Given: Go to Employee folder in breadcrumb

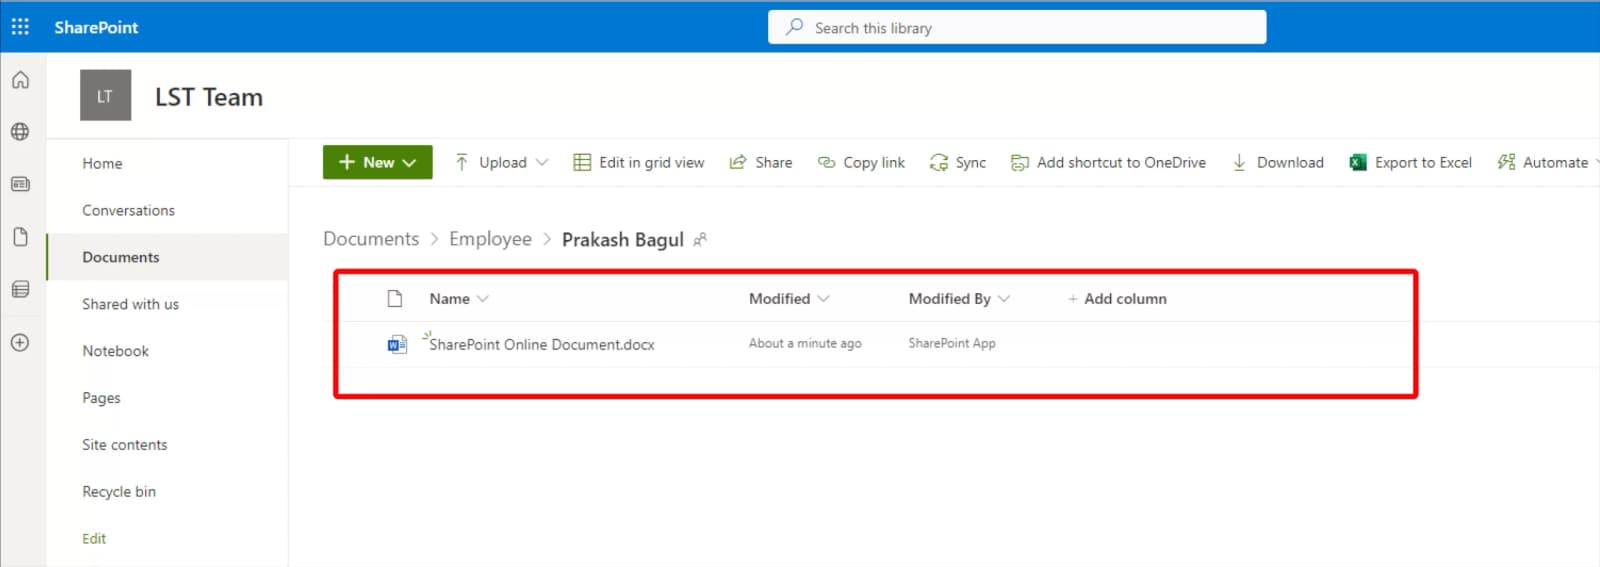Looking at the screenshot, I should point(490,239).
